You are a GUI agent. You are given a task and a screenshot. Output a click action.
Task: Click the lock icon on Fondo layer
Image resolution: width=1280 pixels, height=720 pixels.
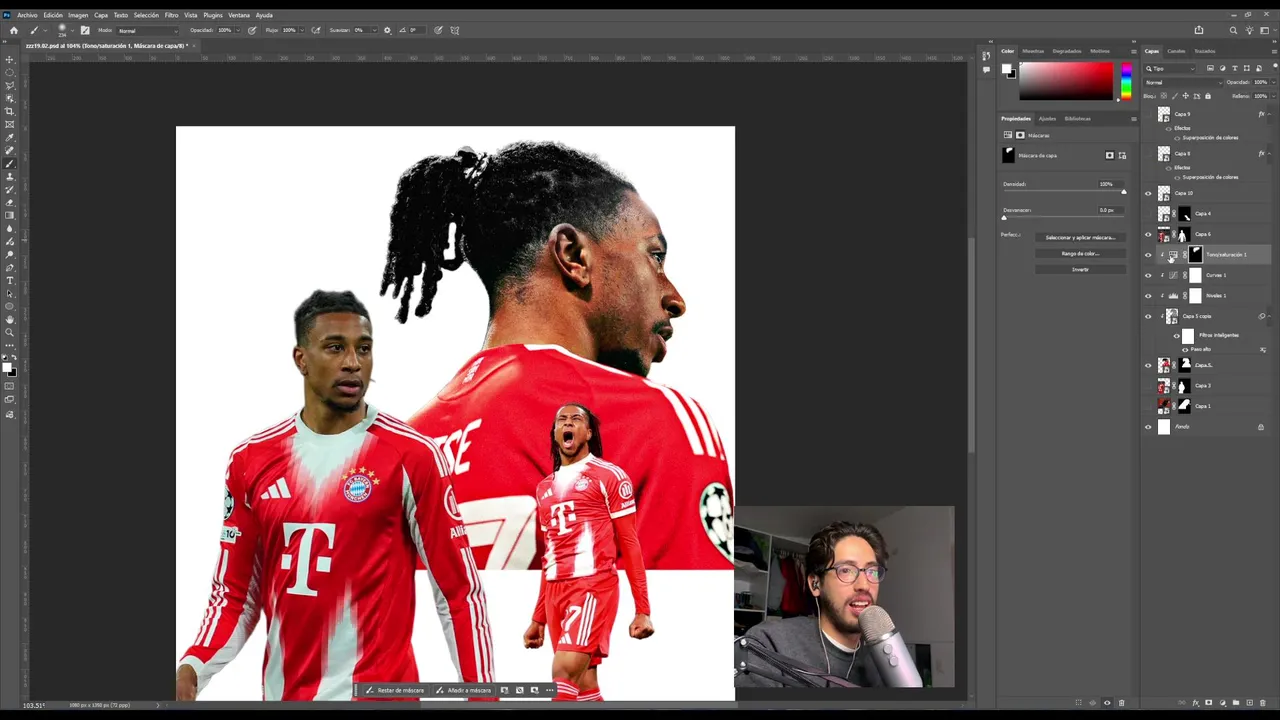point(1261,427)
